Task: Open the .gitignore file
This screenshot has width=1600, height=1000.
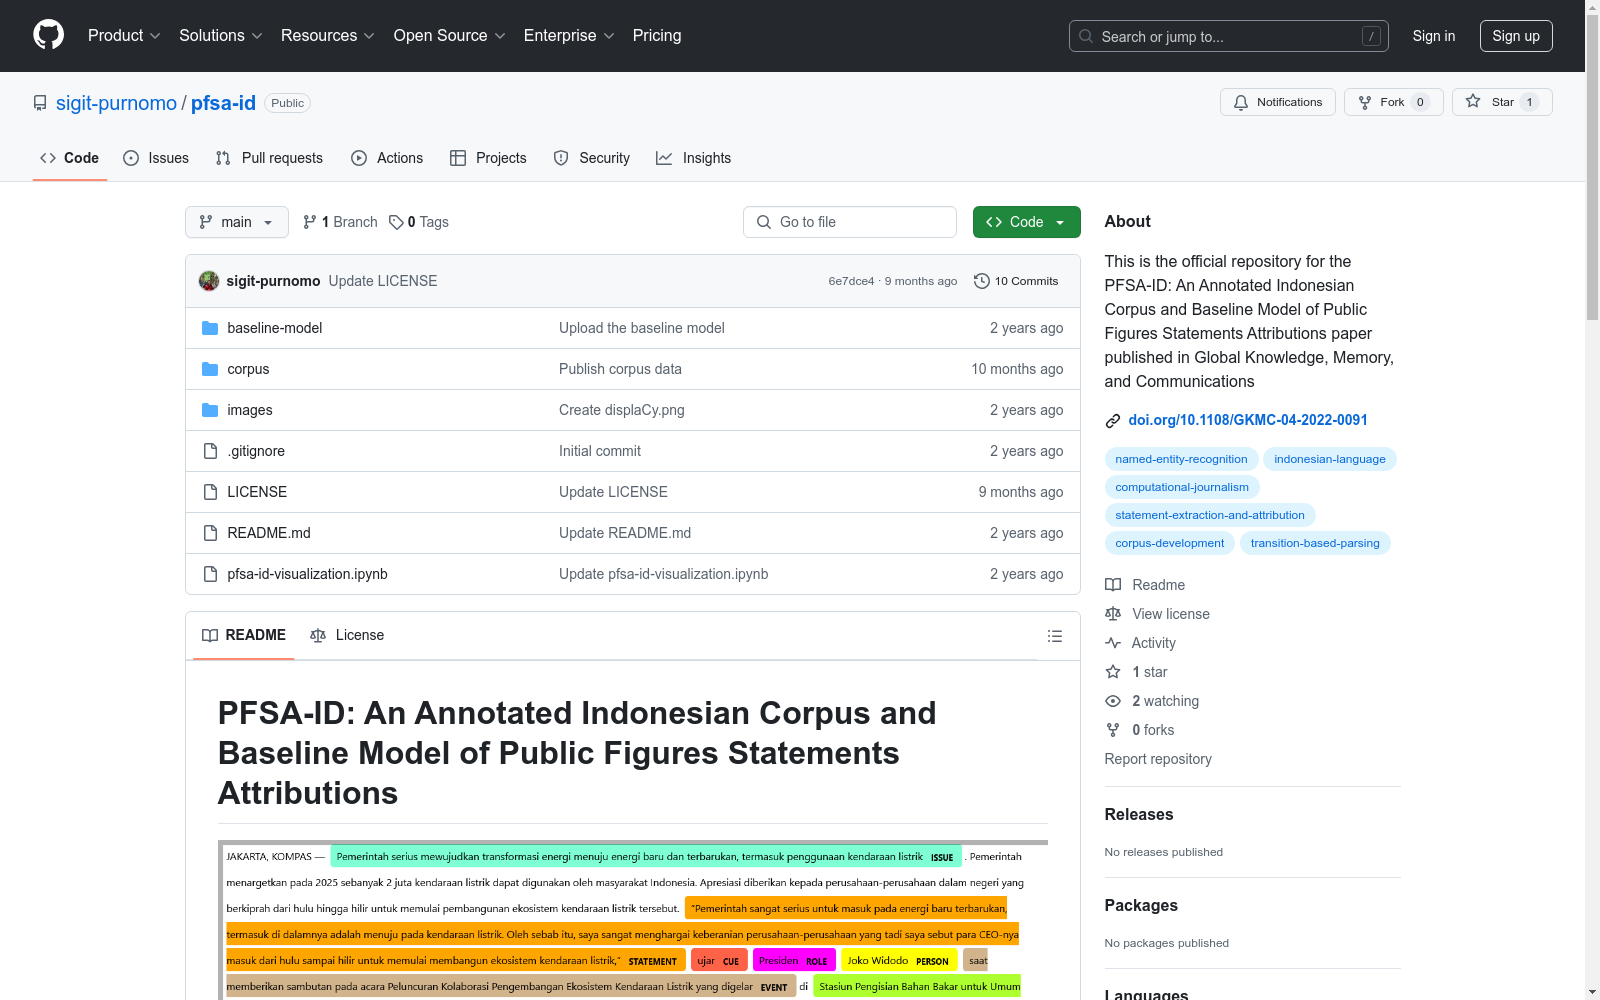Action: (x=256, y=451)
